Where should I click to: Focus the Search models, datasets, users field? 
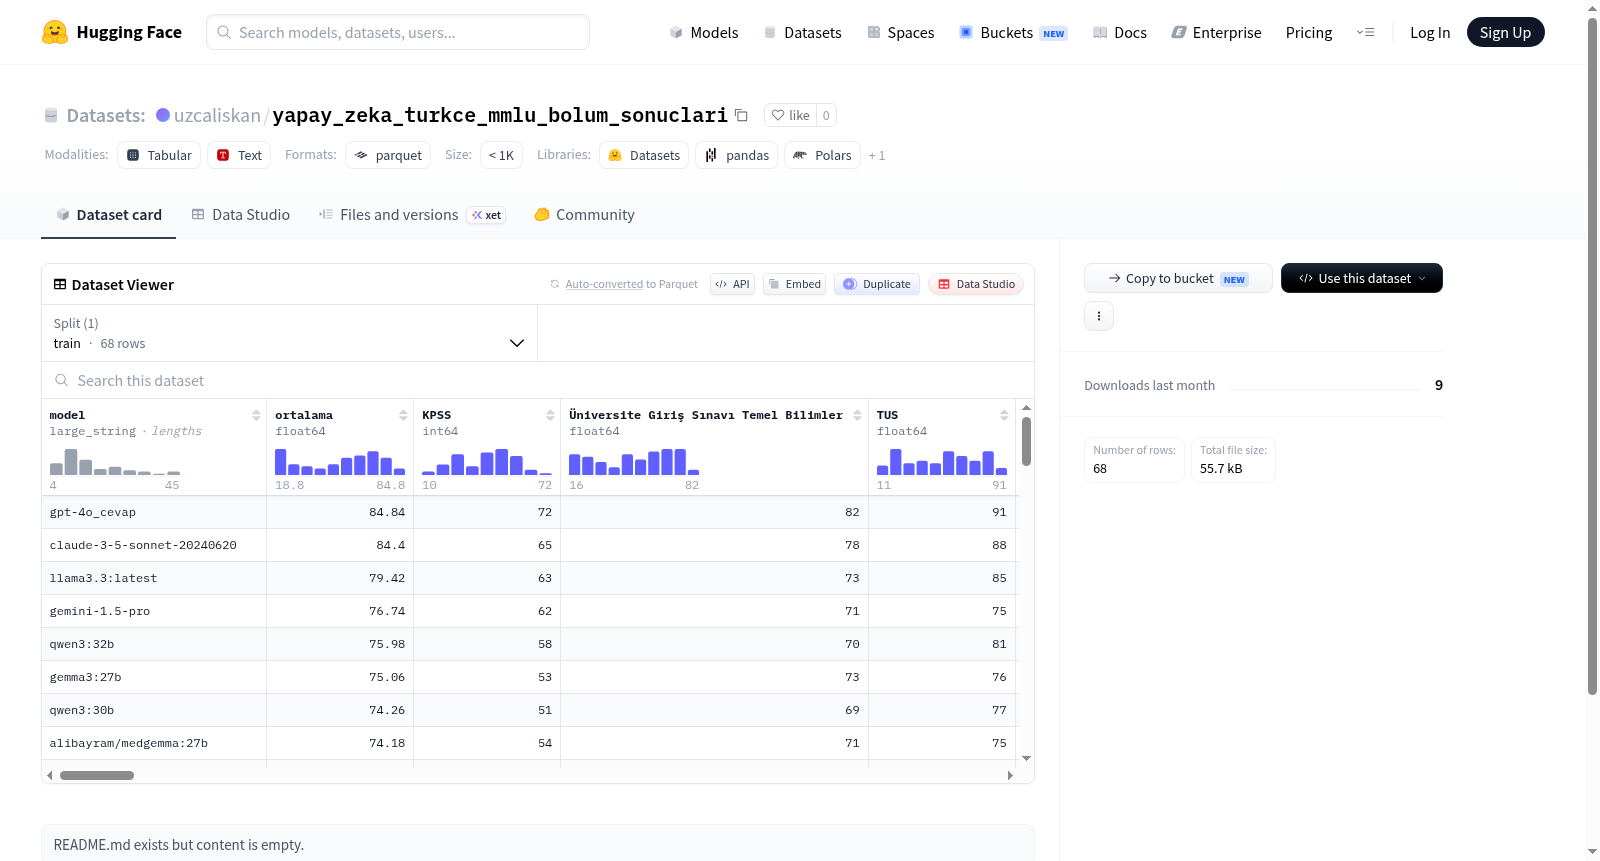(398, 32)
